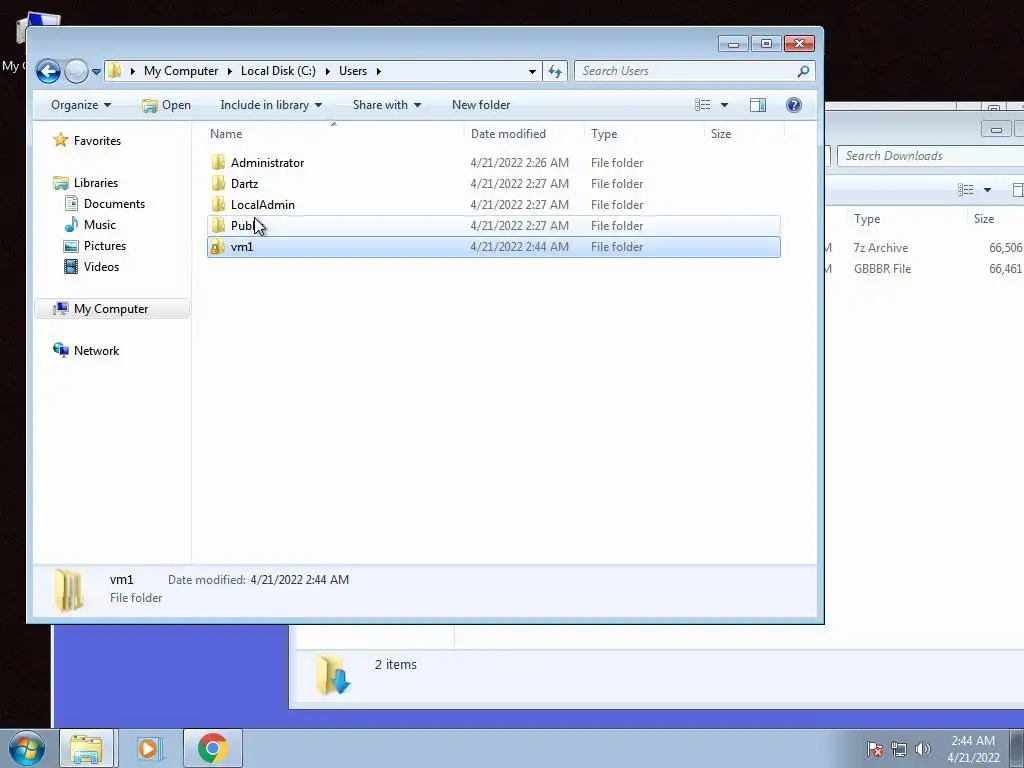1024x768 pixels.
Task: Open Pictures library in sidebar
Action: point(104,246)
